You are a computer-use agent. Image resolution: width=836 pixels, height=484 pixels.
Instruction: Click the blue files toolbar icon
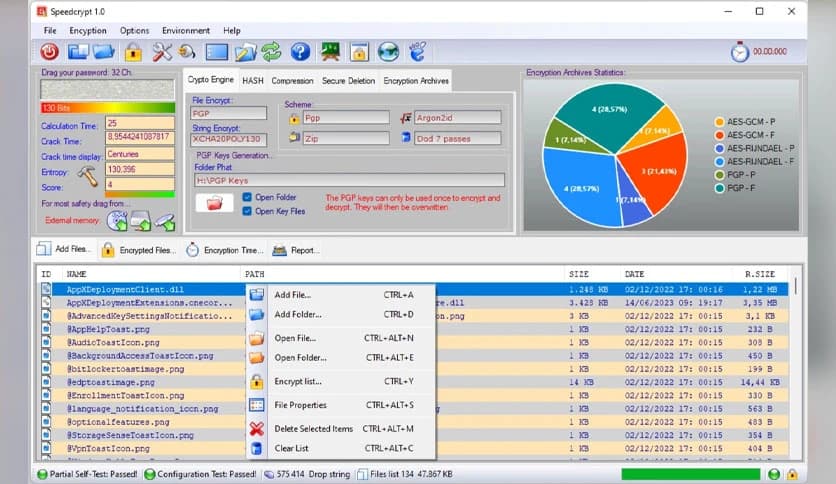78,52
